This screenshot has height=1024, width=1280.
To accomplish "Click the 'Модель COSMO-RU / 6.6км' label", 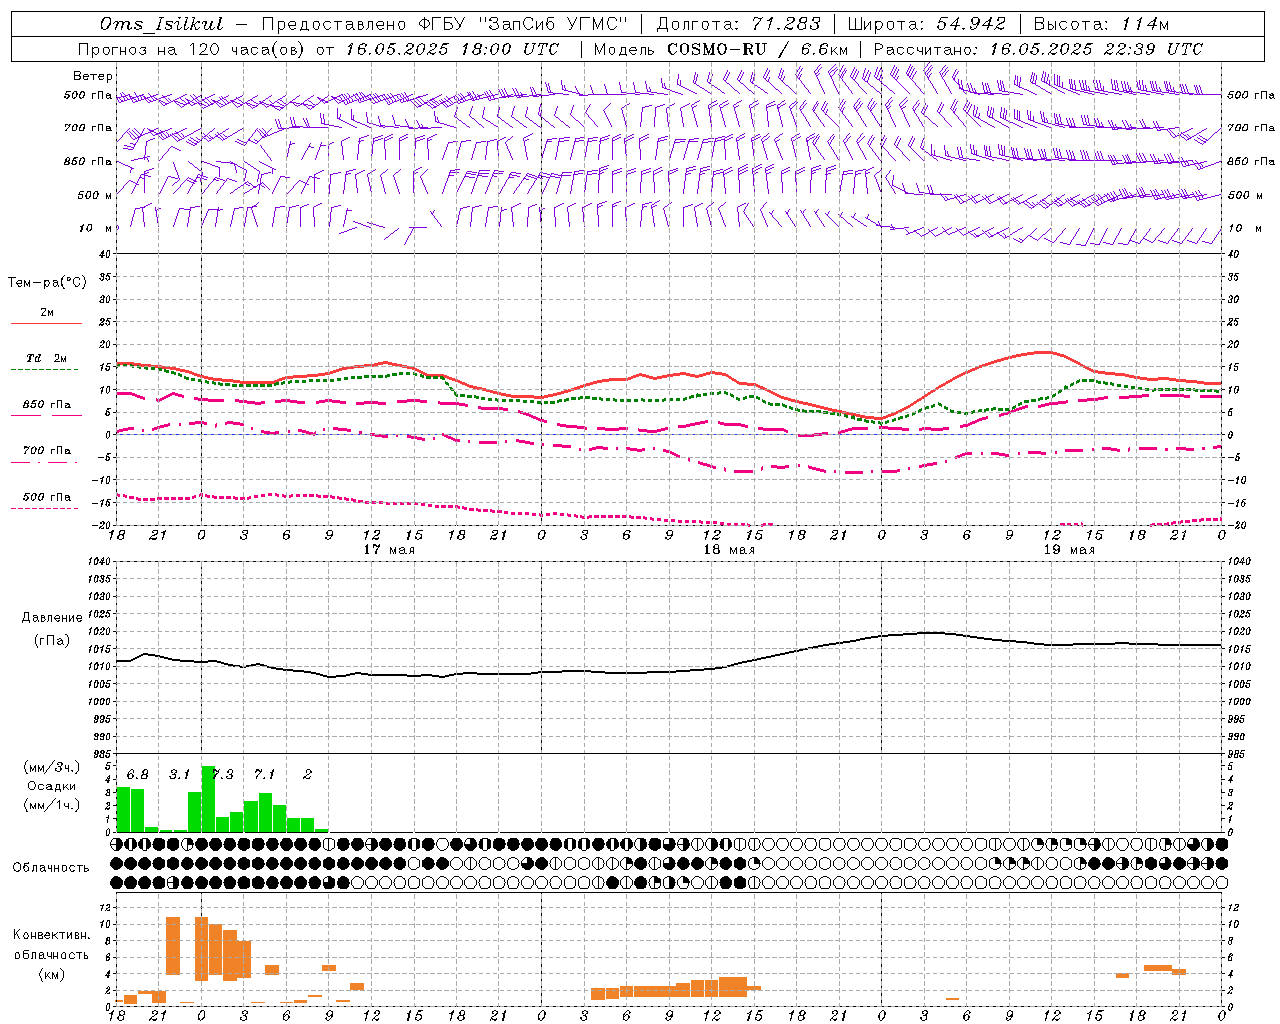I will [721, 49].
